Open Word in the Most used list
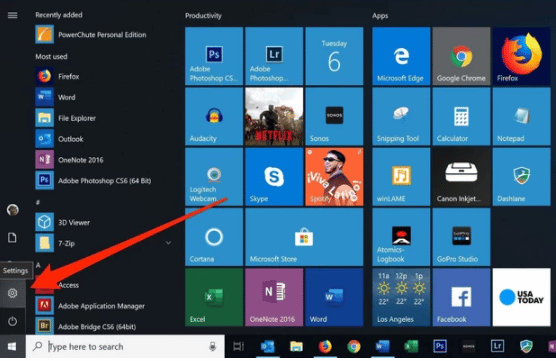This screenshot has width=556, height=361. (x=55, y=97)
